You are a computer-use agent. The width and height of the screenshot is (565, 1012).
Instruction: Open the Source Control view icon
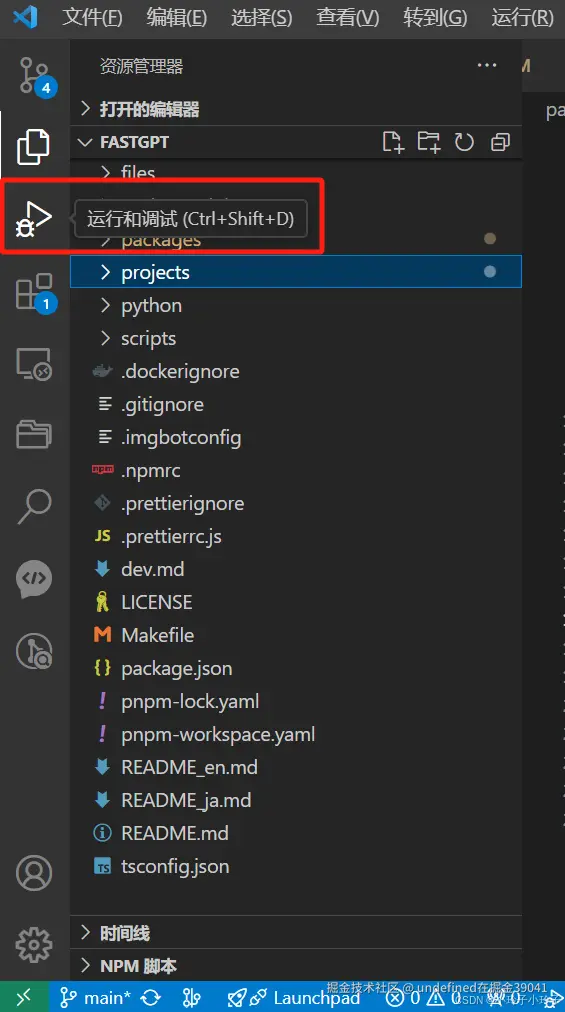[34, 76]
